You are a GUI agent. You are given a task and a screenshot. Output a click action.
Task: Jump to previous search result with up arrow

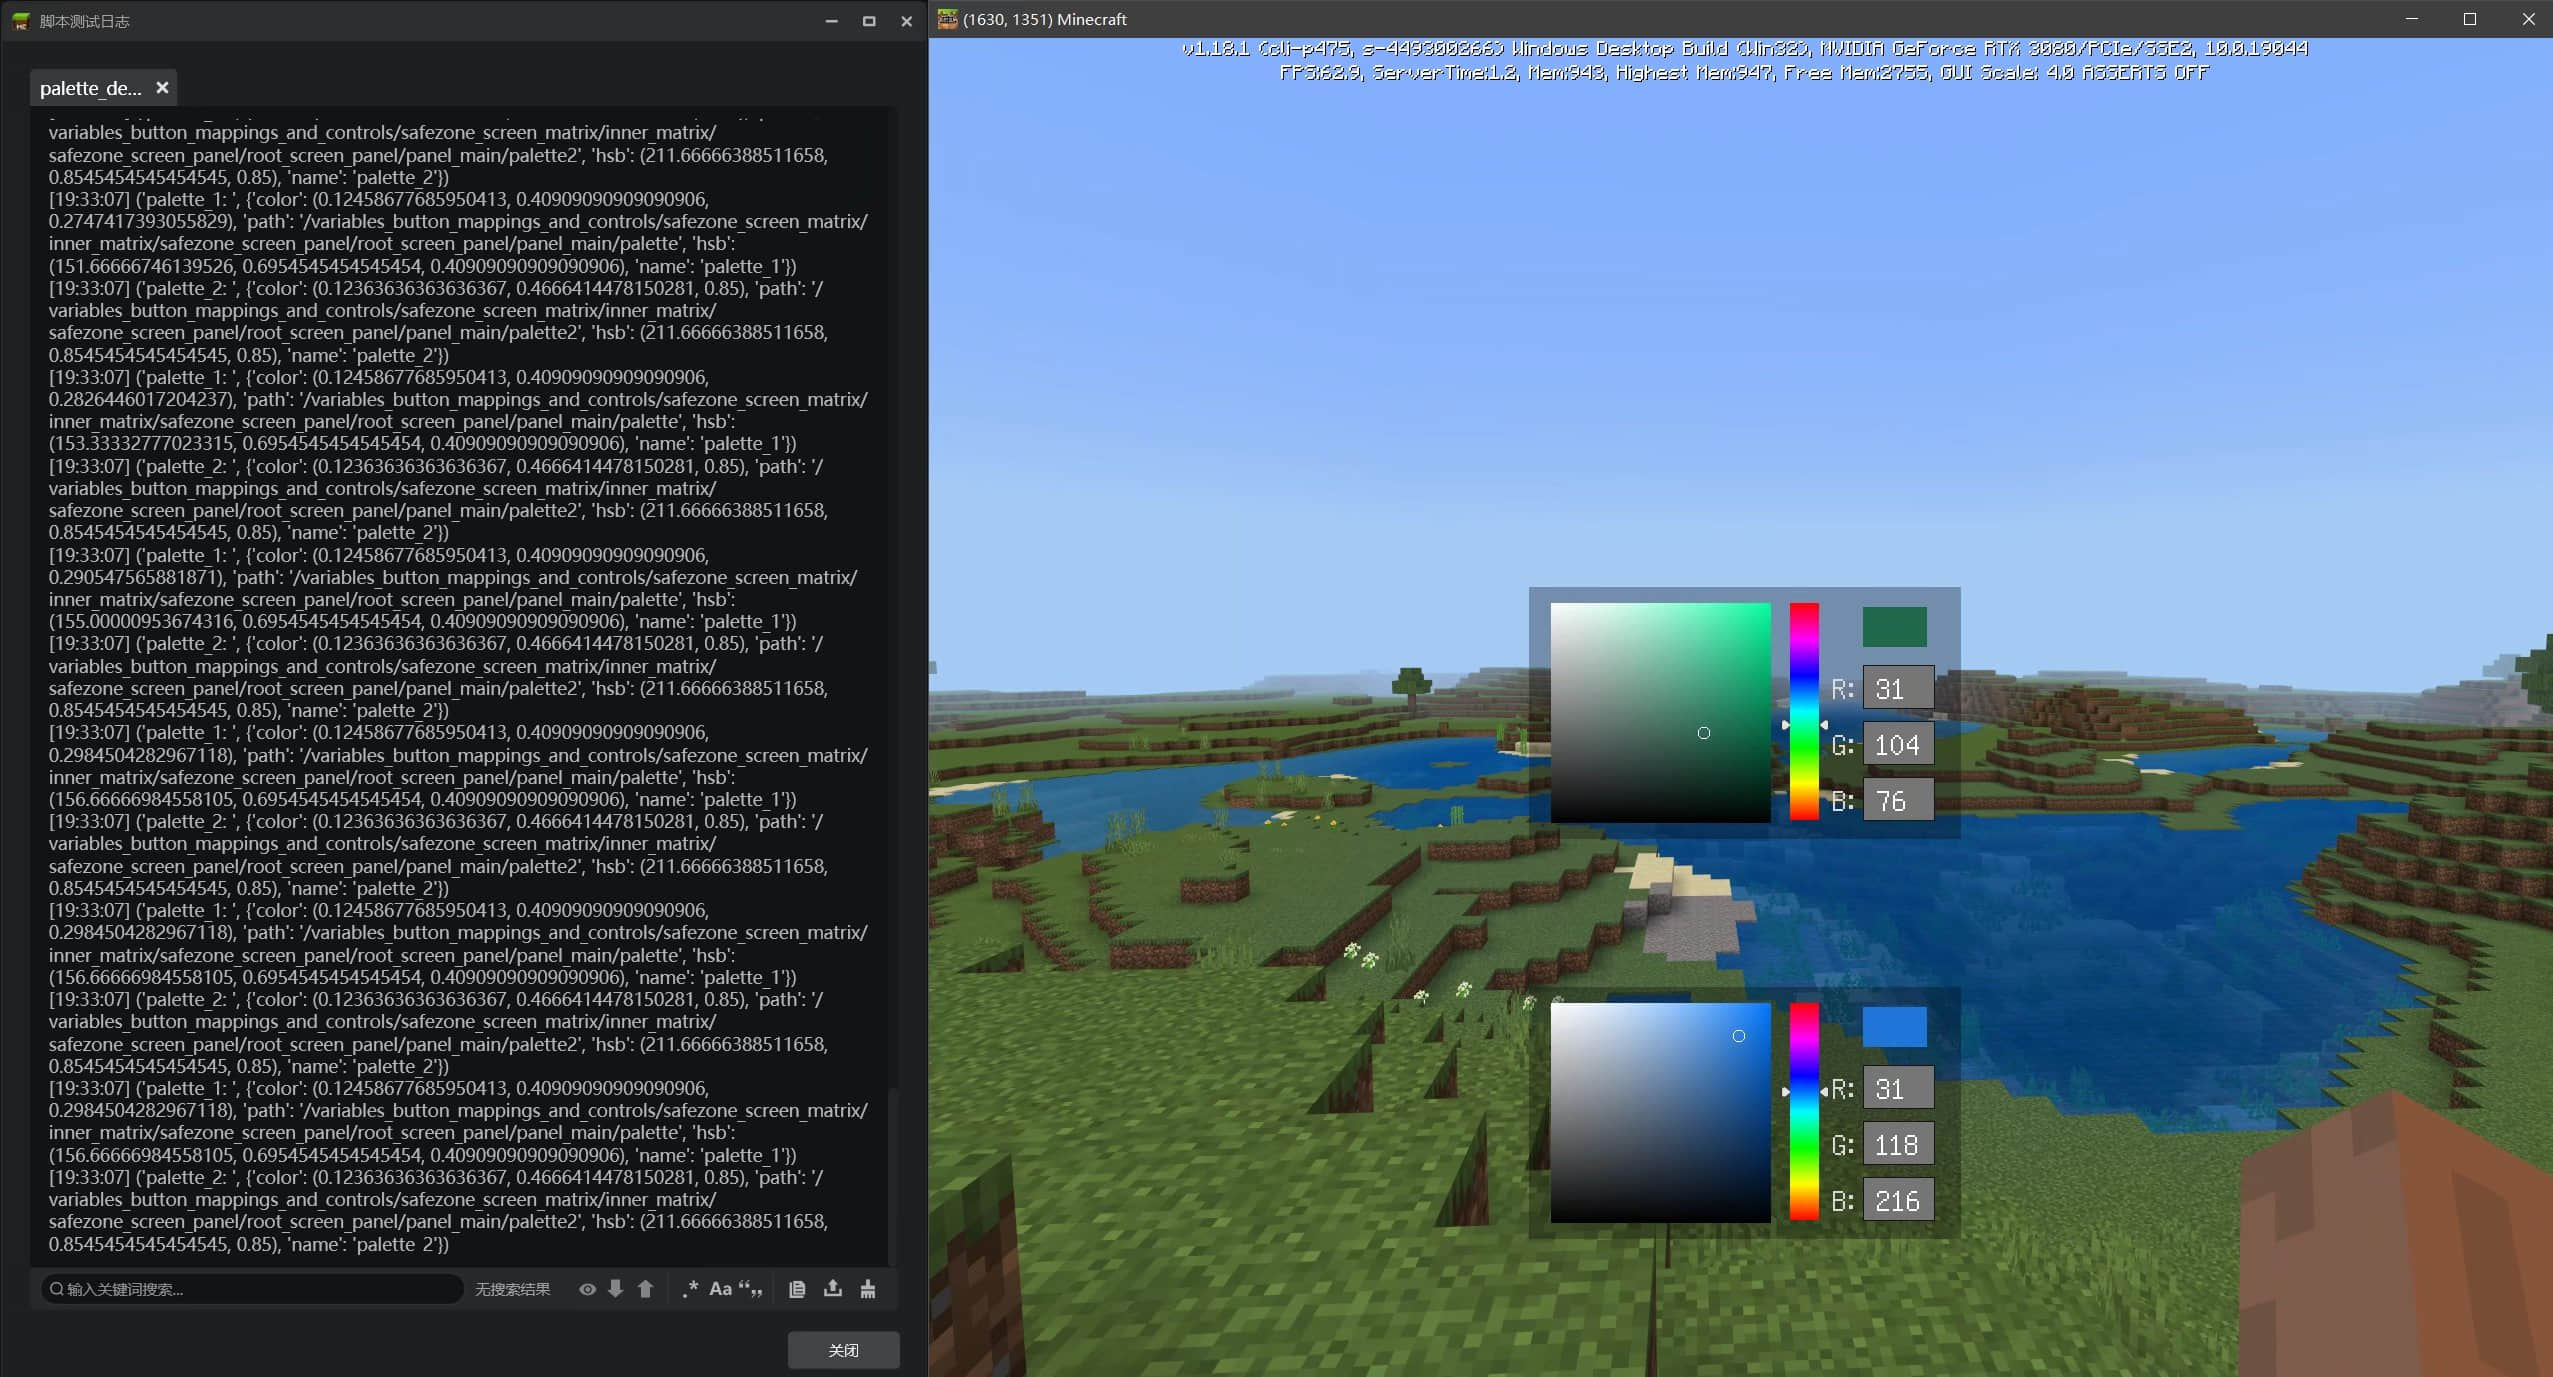[x=646, y=1289]
